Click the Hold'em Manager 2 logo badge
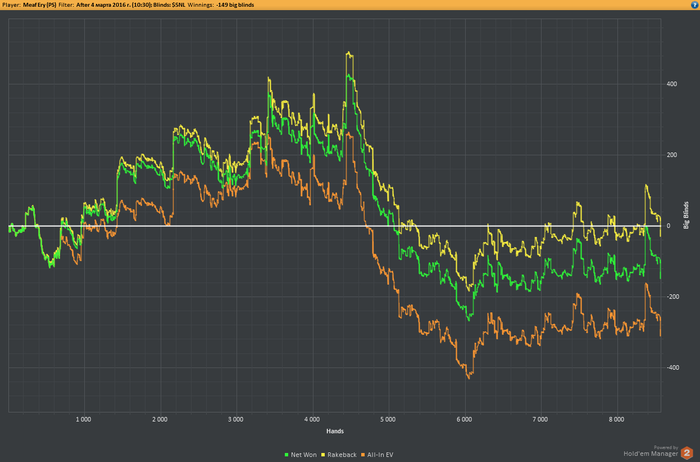This screenshot has width=700, height=462. [x=687, y=452]
